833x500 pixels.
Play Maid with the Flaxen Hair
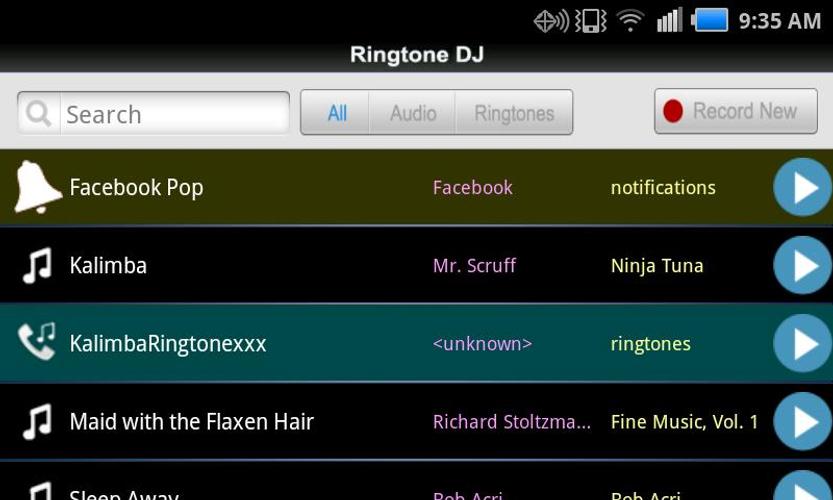click(x=802, y=421)
